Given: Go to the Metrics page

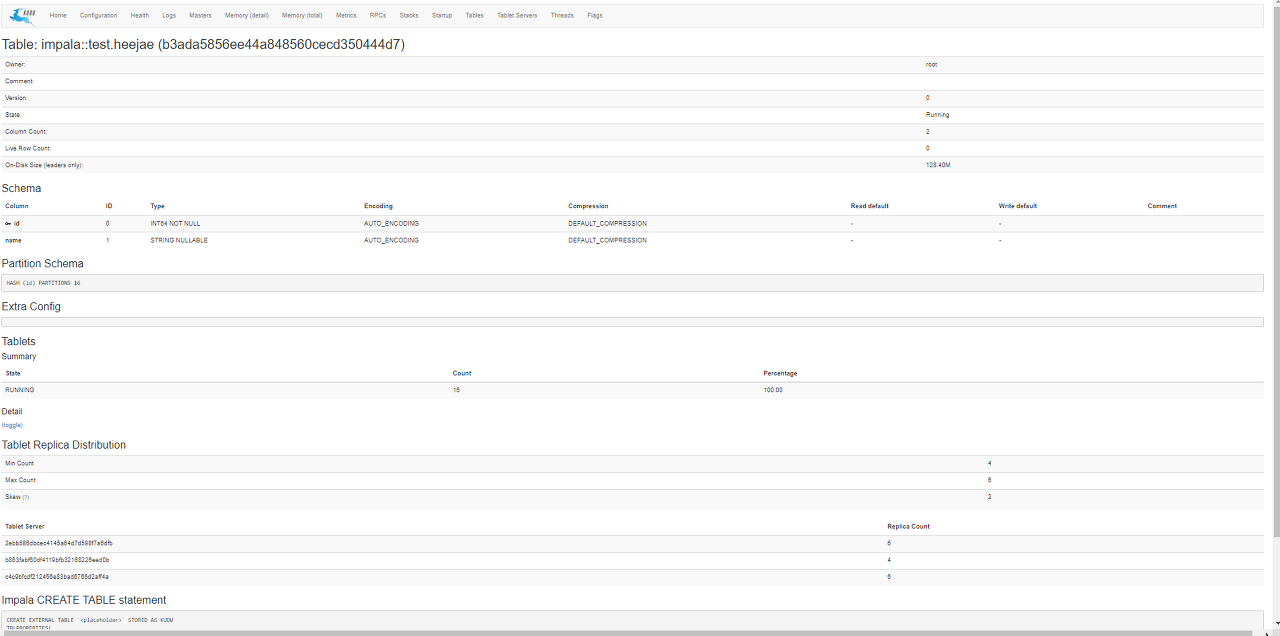Looking at the screenshot, I should point(346,15).
